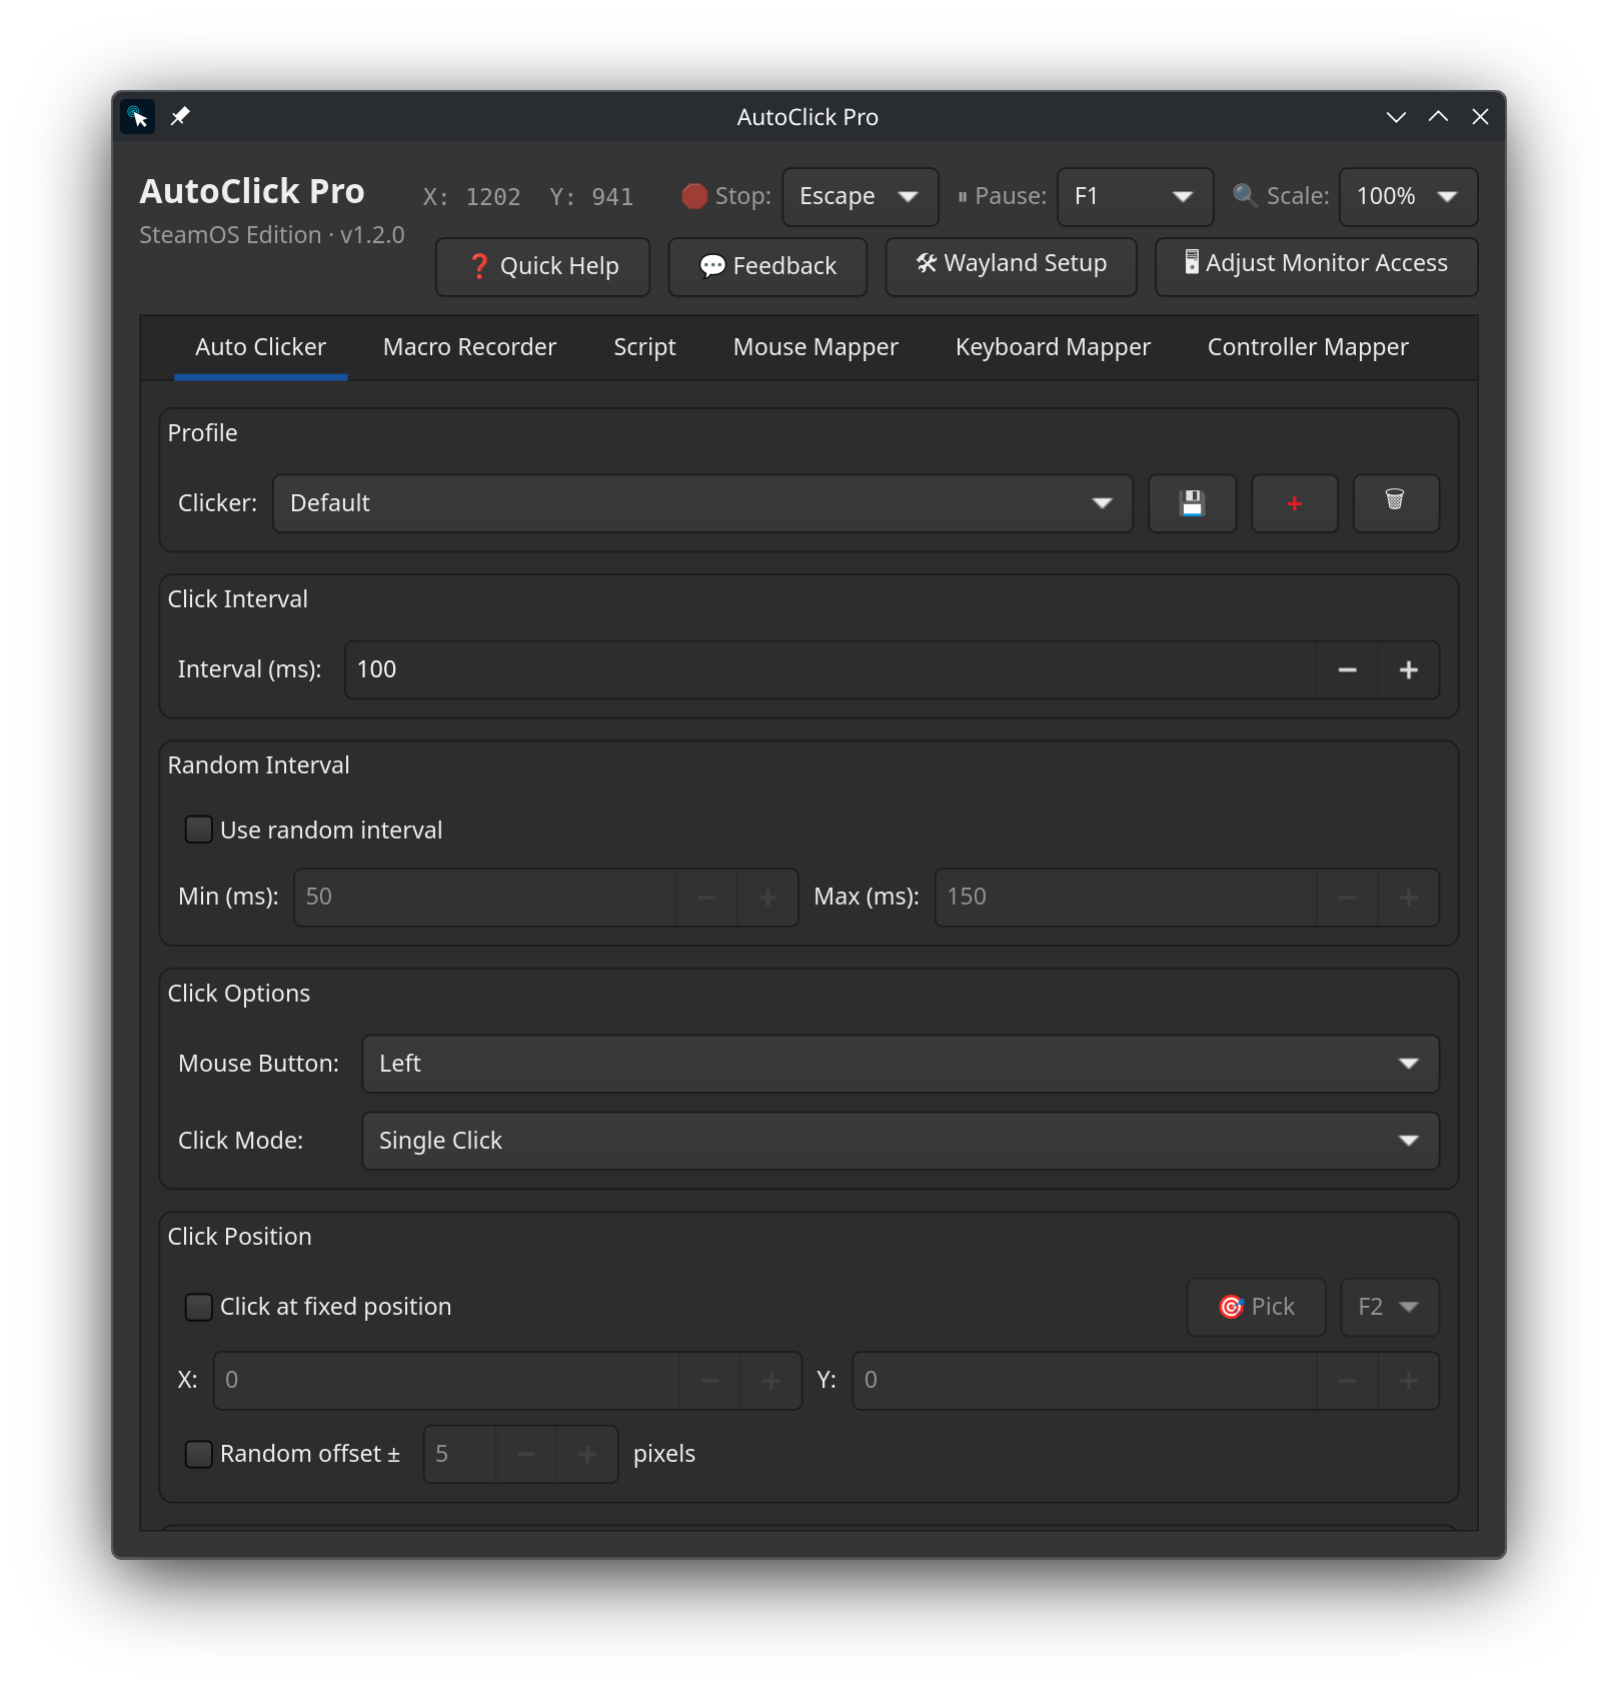Increase X position with its plus button
This screenshot has width=1619, height=1693.
pos(771,1381)
